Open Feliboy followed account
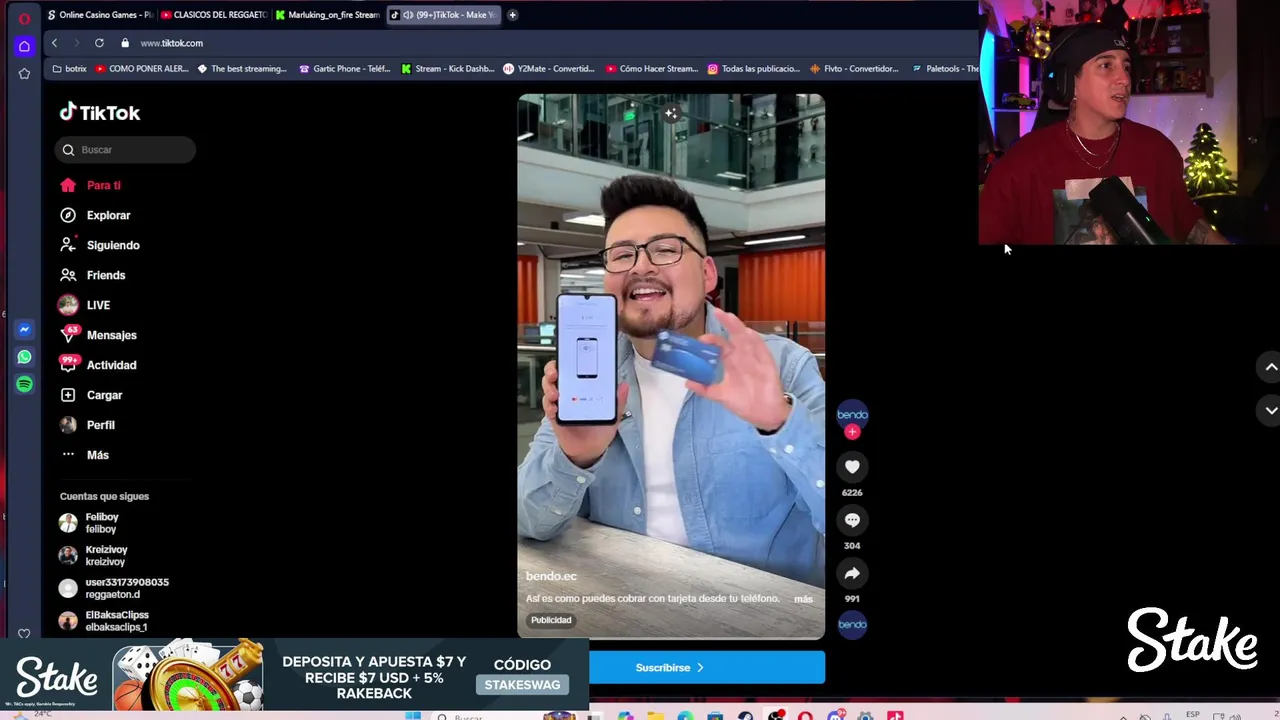The image size is (1280, 720). [90, 523]
